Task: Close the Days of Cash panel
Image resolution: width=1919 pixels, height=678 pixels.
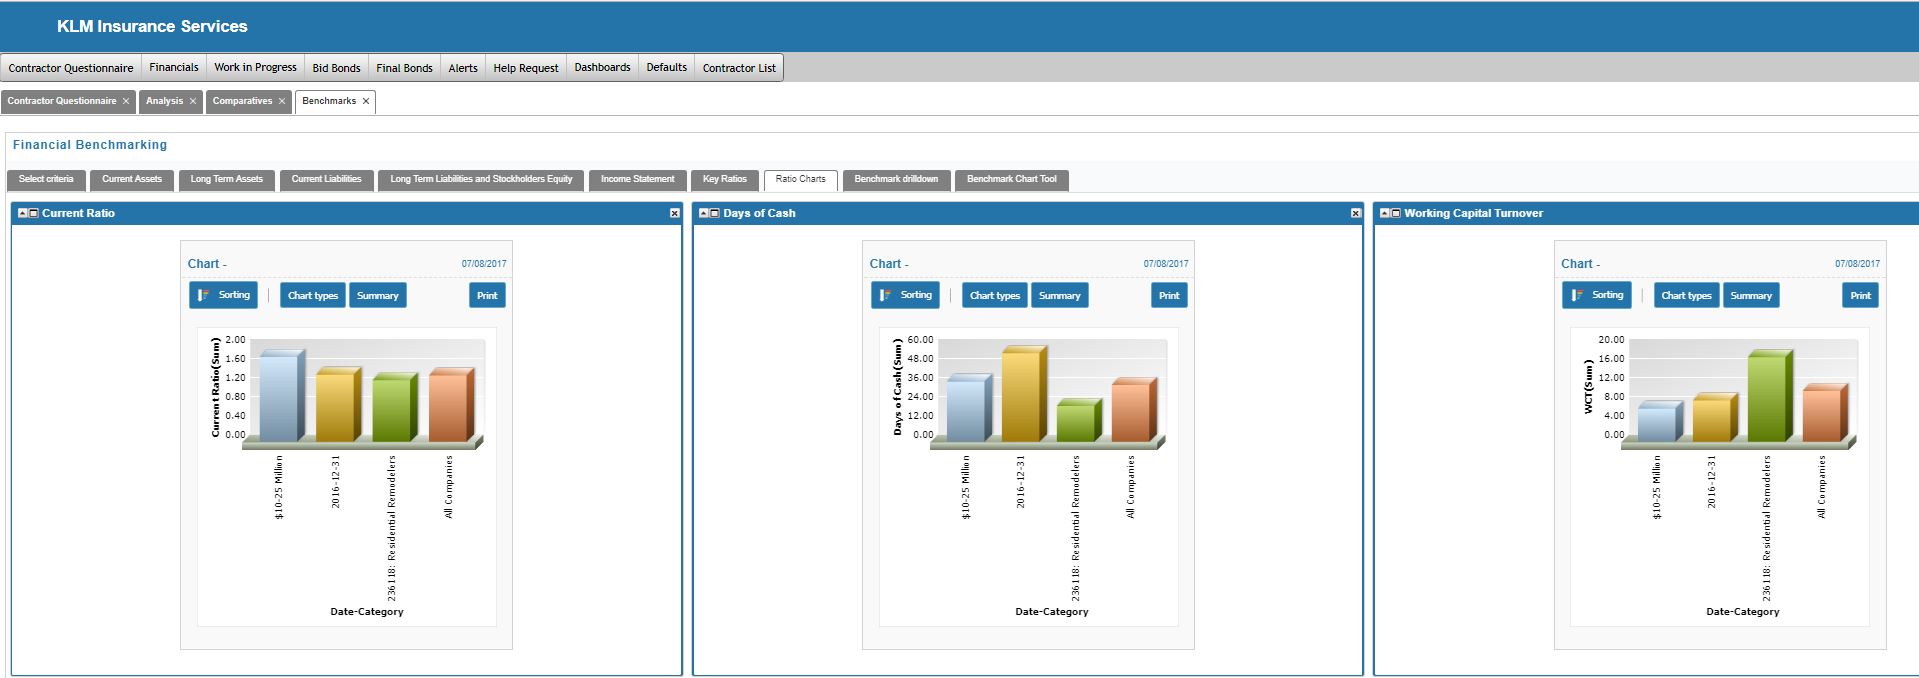Action: pyautogui.click(x=1356, y=213)
